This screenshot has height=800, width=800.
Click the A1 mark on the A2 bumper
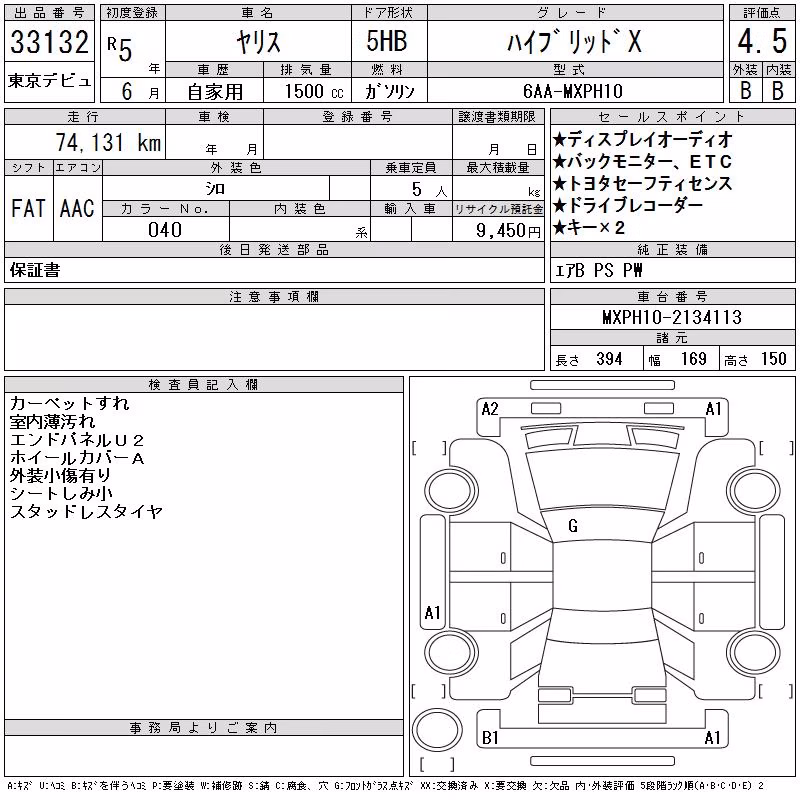713,409
